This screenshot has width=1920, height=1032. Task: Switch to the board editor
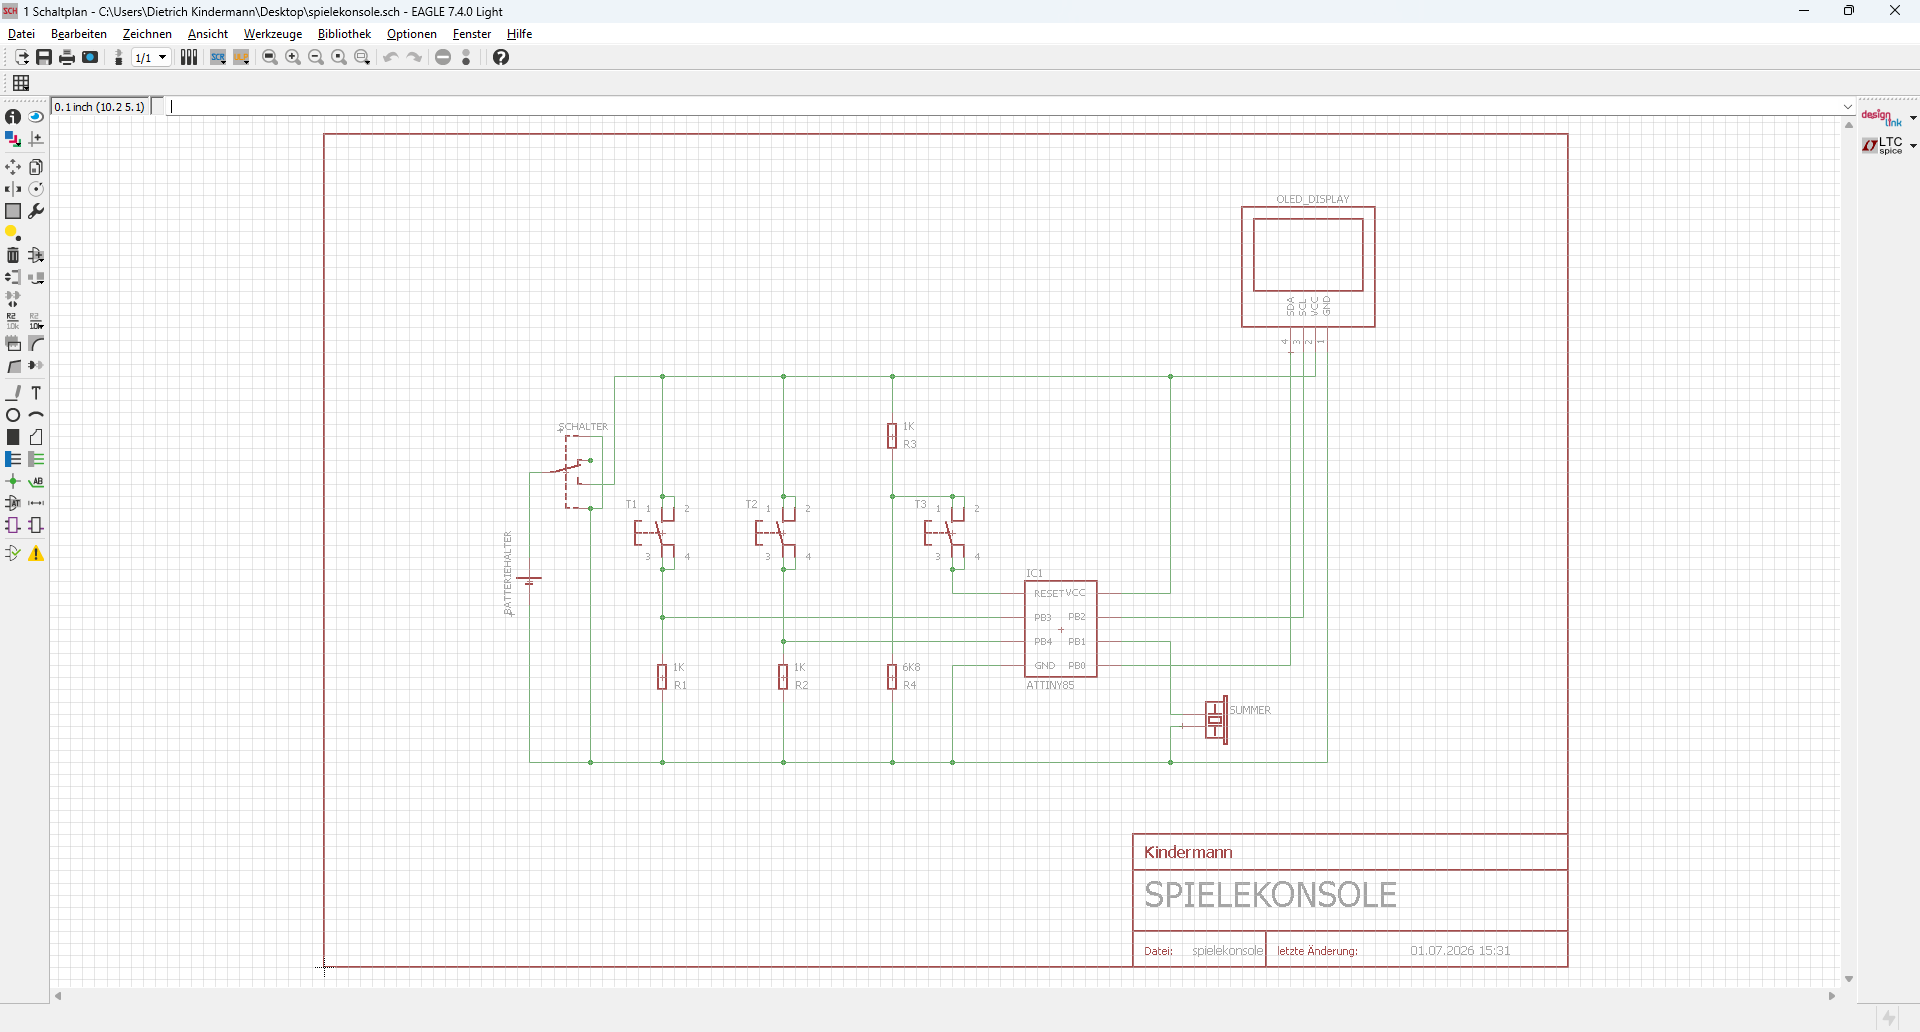(x=118, y=58)
